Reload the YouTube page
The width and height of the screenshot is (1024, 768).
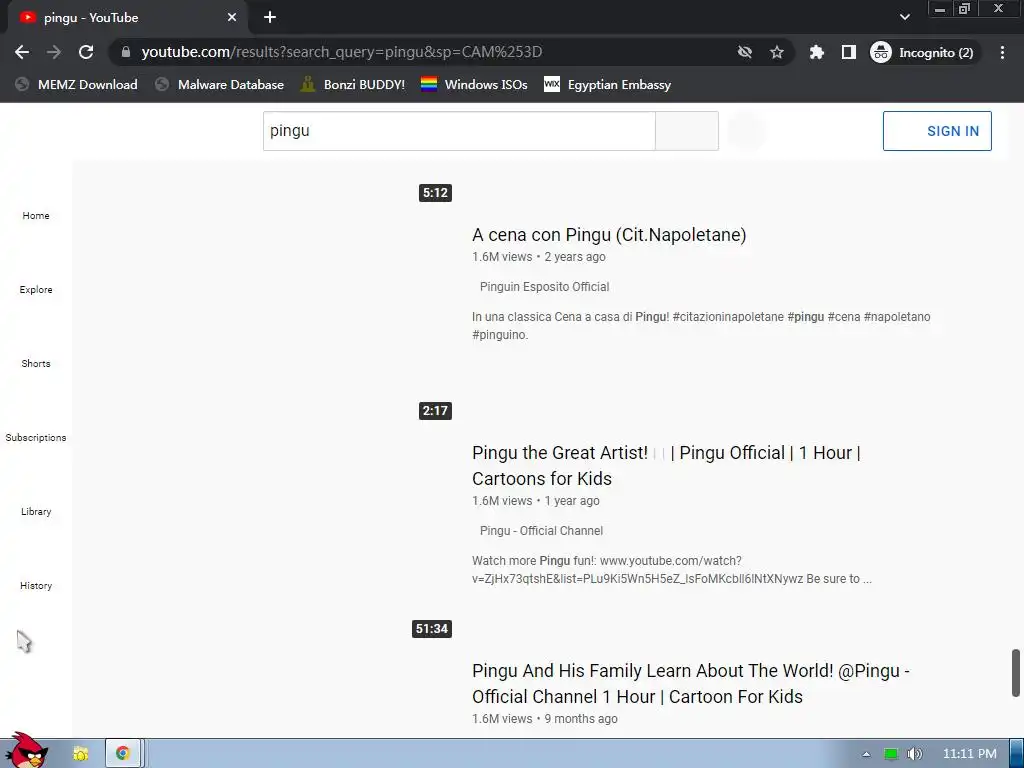pos(86,52)
